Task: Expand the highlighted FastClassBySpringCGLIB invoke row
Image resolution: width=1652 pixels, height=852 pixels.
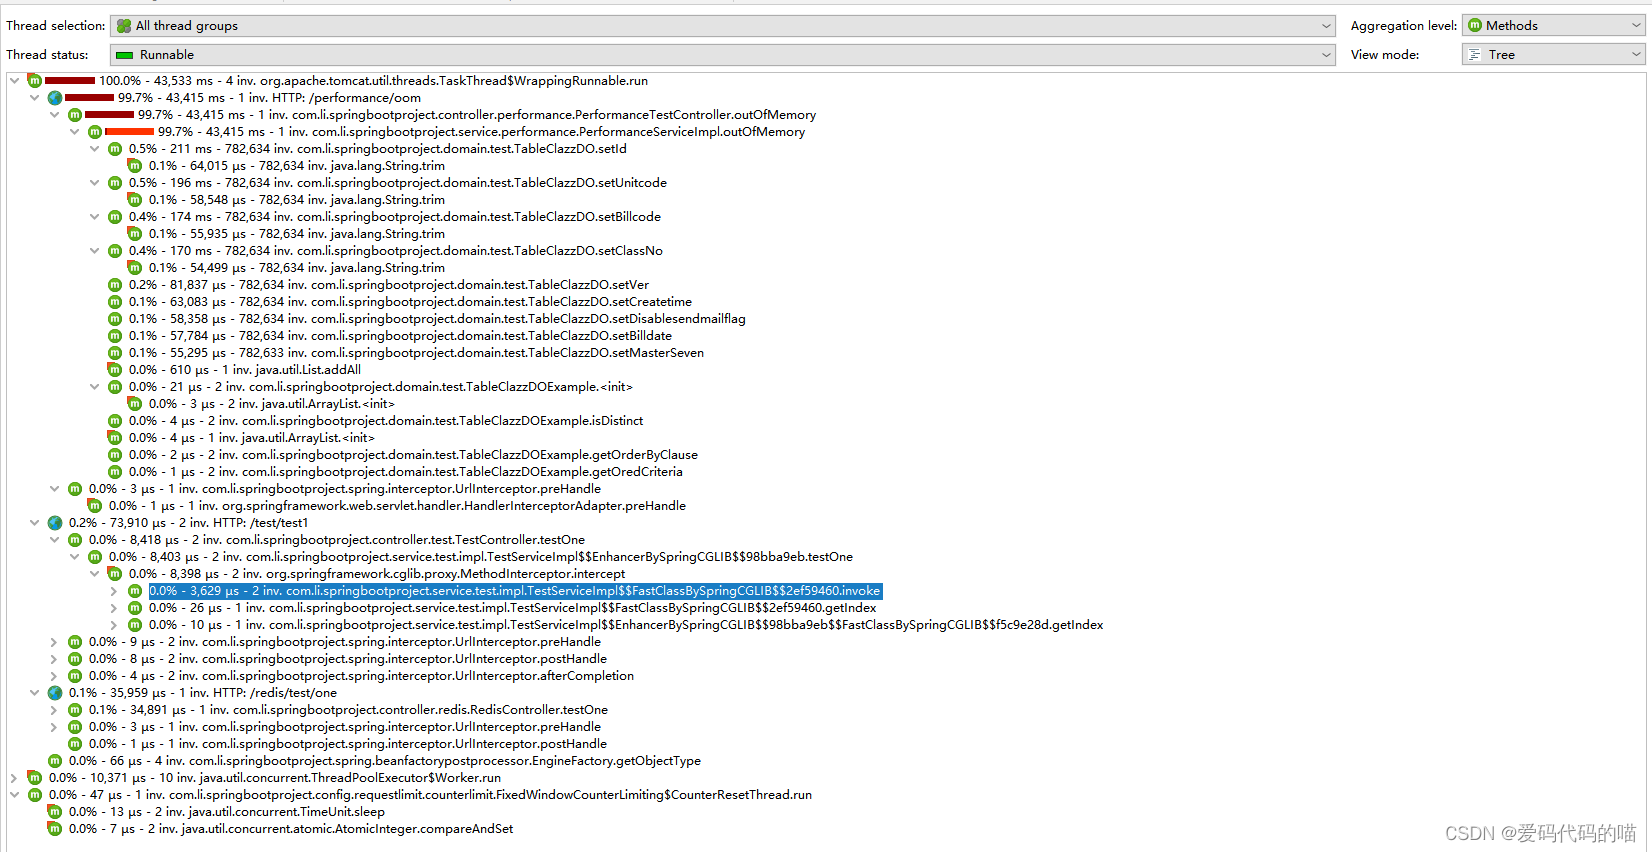Action: pos(114,591)
